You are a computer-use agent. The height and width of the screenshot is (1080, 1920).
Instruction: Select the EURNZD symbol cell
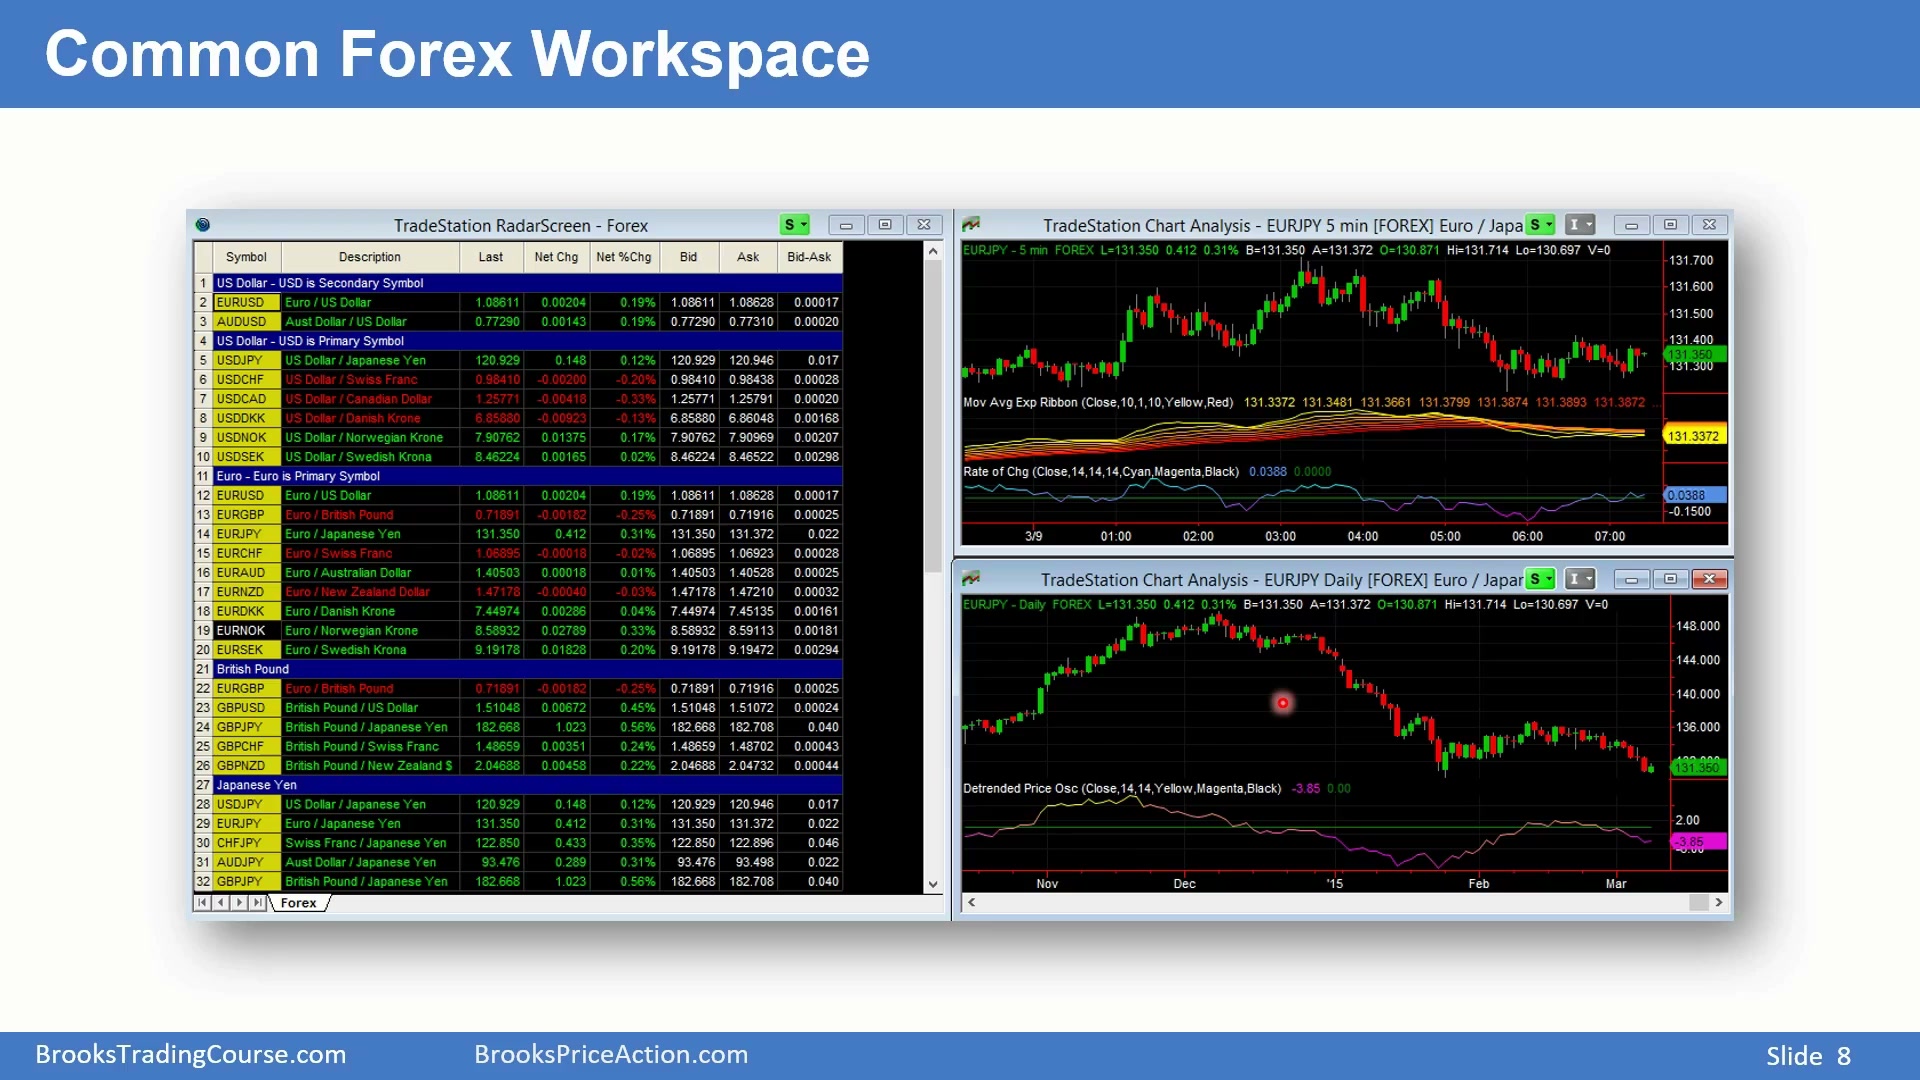pos(246,592)
